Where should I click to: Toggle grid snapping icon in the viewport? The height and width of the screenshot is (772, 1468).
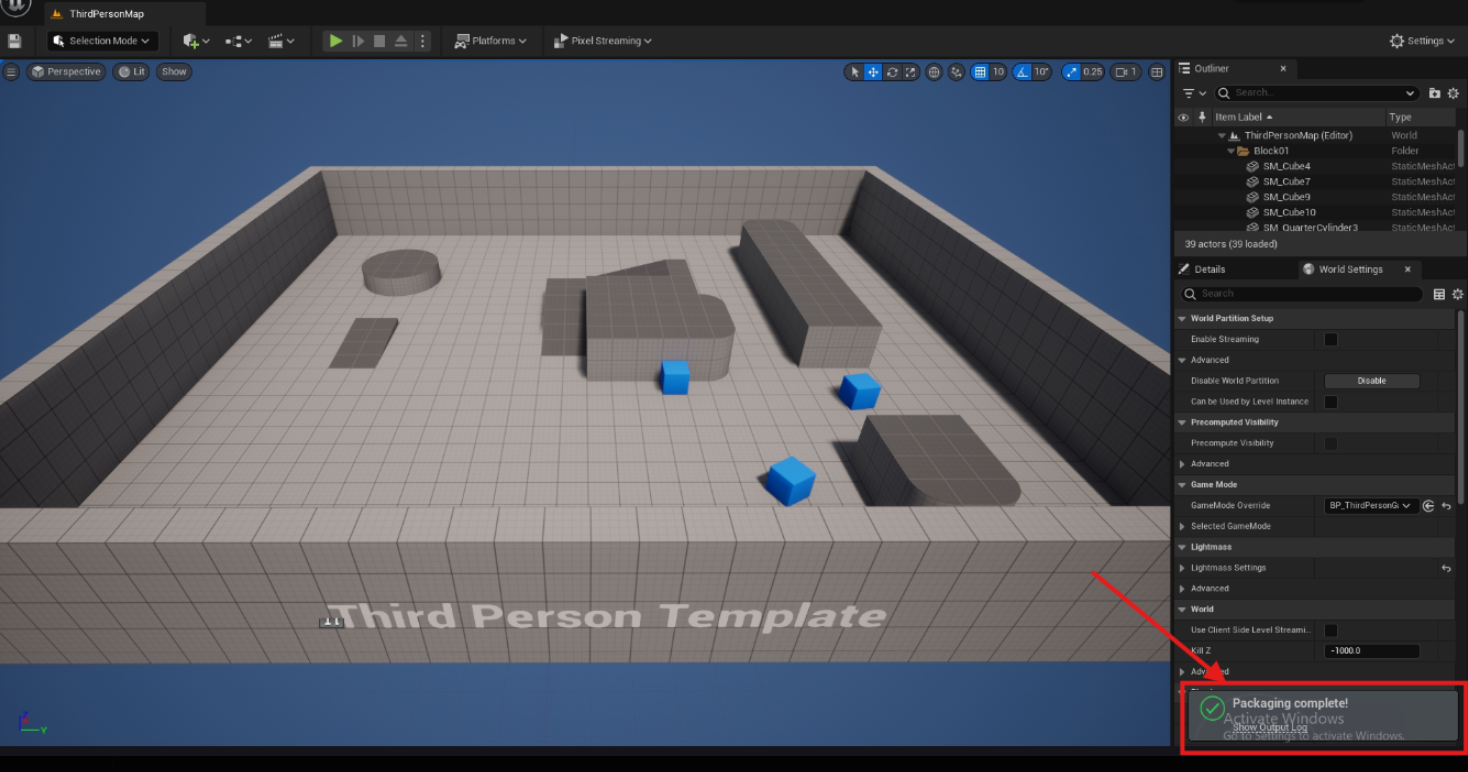(x=980, y=72)
